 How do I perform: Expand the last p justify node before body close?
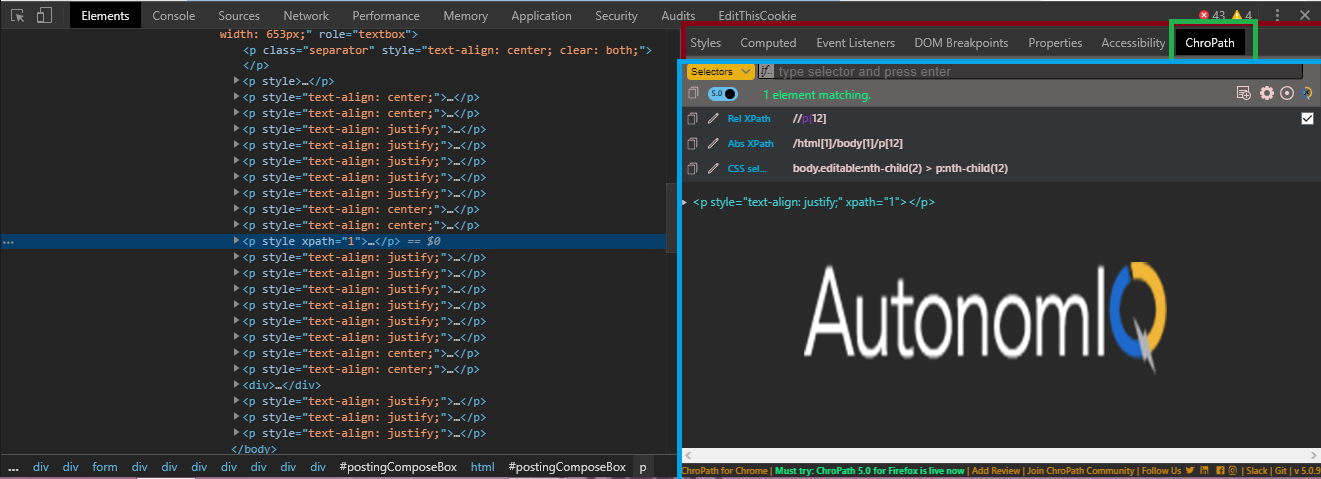[237, 433]
